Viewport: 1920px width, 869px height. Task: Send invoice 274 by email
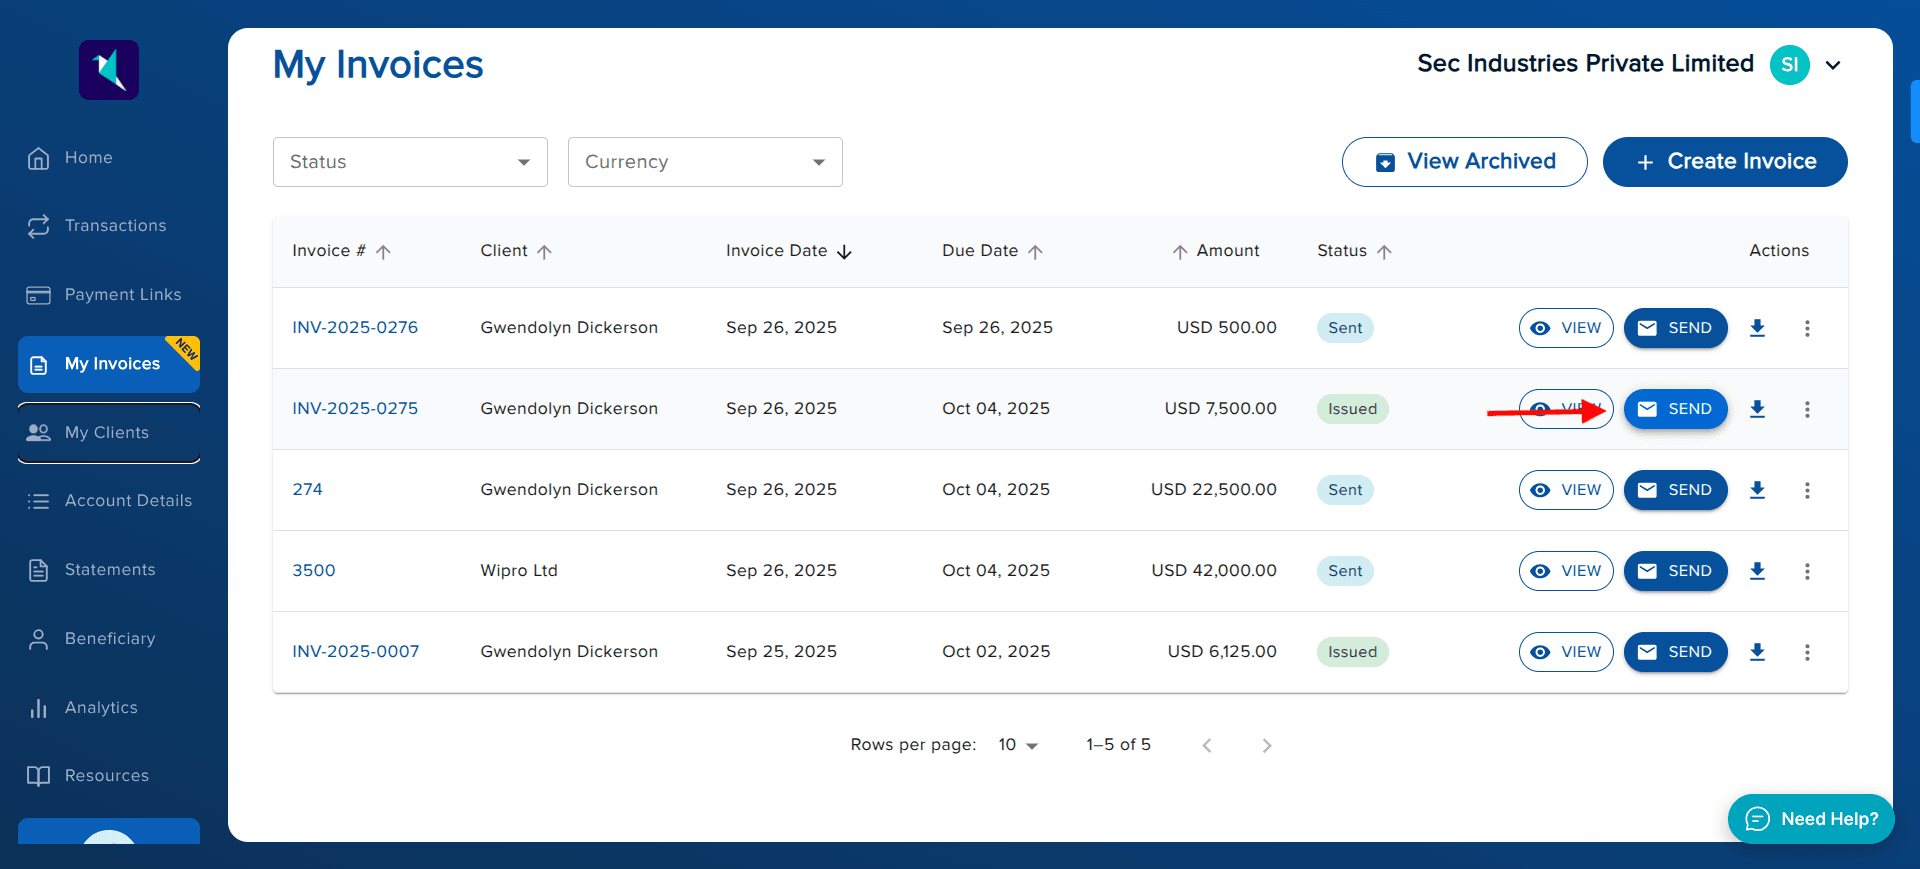tap(1675, 490)
